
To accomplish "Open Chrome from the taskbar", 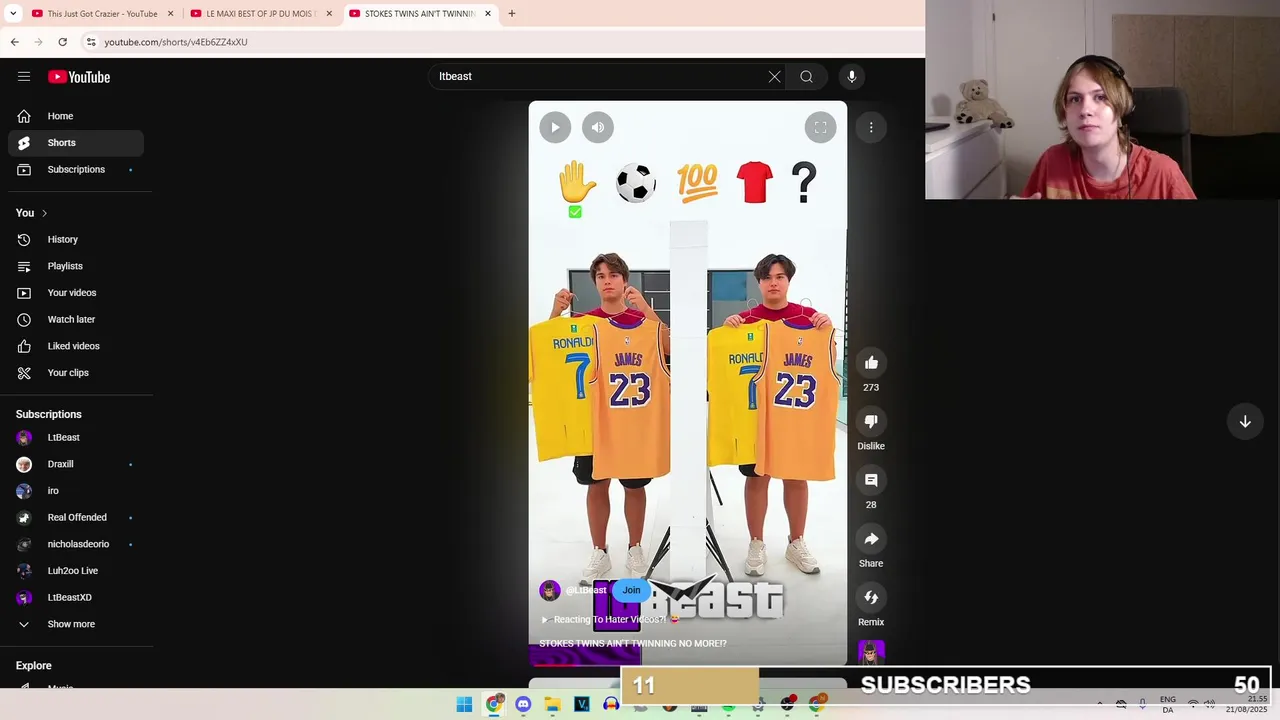I will coord(493,705).
